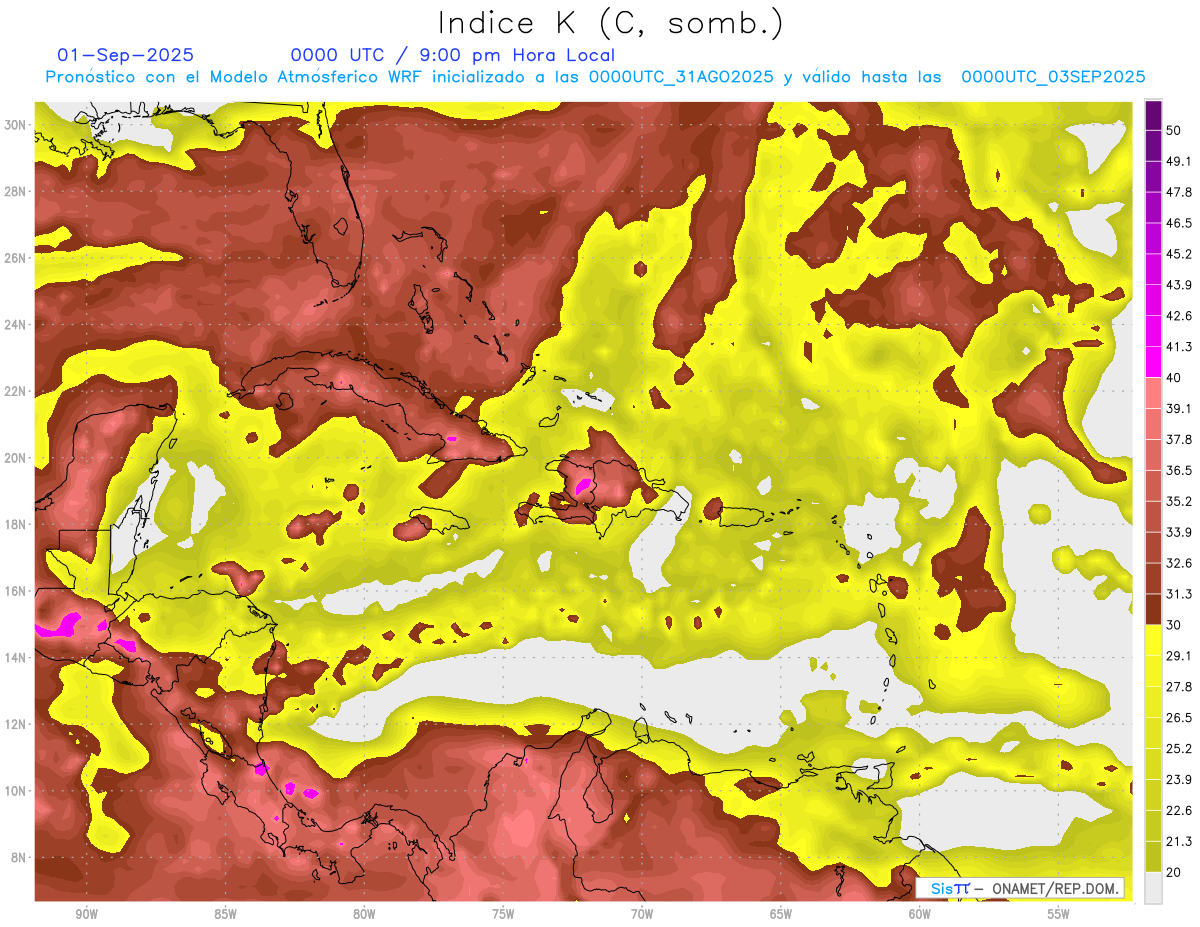
Task: Click the time label '0000 UTC / 9:00 pm Hora Local'
Action: pyautogui.click(x=453, y=55)
